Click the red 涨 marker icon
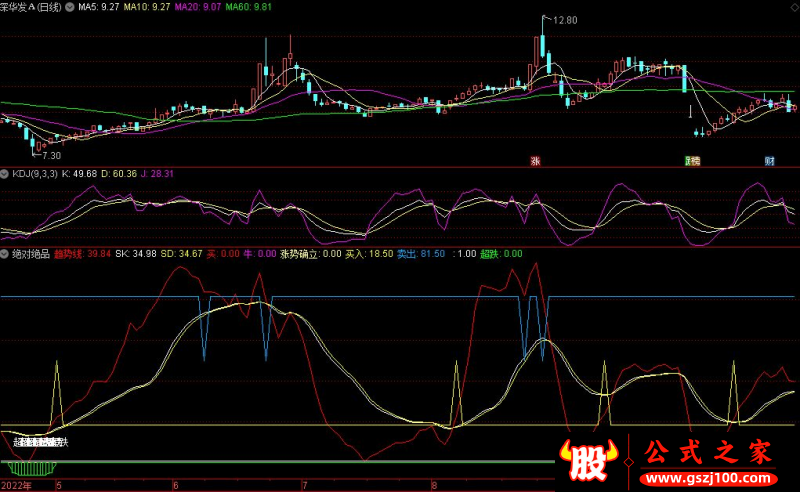 [535, 160]
